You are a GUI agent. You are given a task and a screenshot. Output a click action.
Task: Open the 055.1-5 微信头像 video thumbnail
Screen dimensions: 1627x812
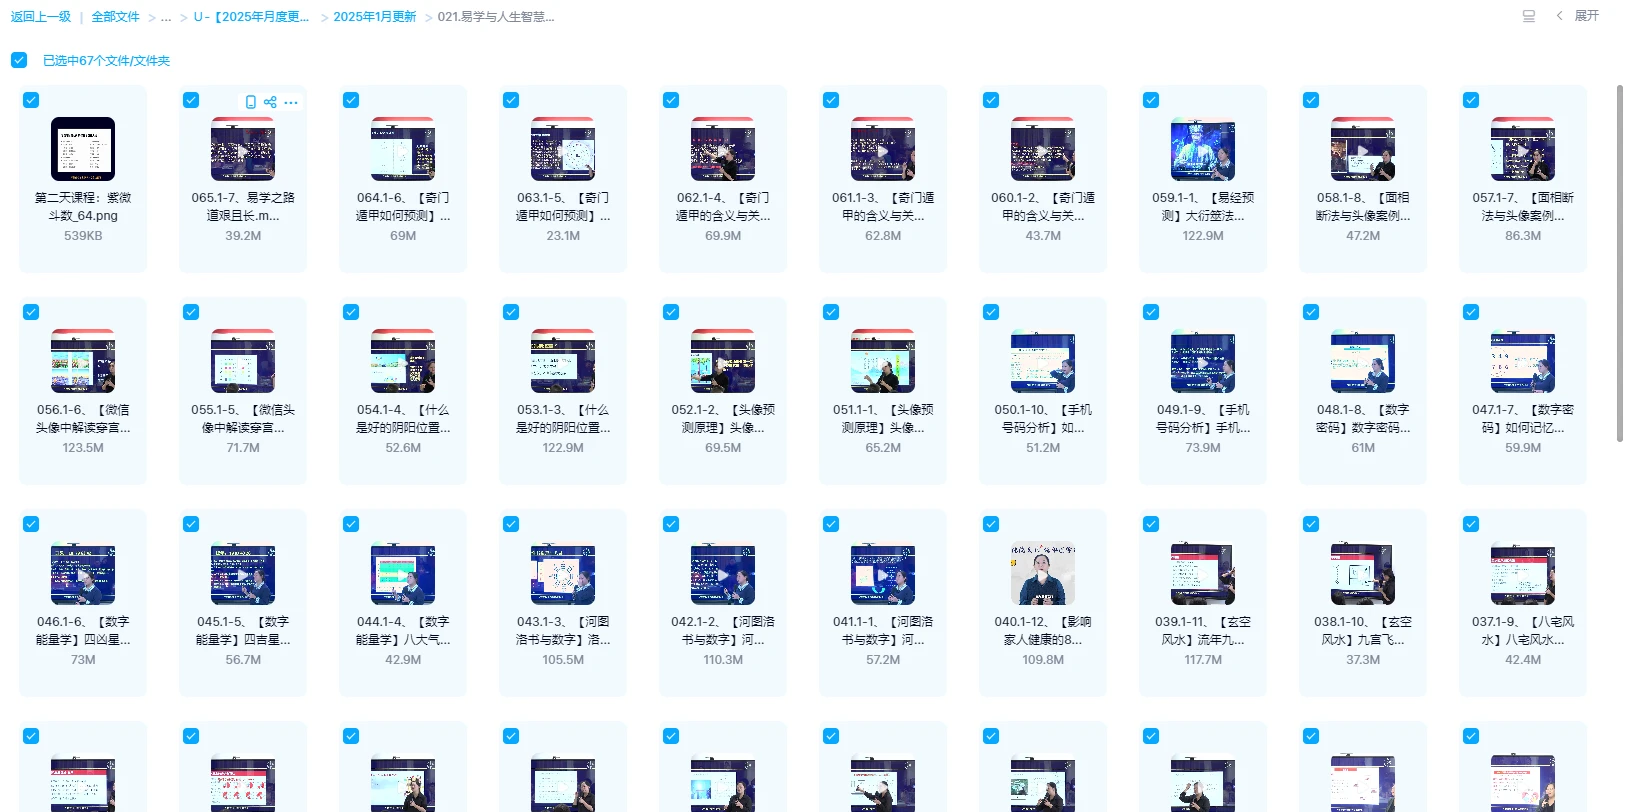pyautogui.click(x=243, y=360)
